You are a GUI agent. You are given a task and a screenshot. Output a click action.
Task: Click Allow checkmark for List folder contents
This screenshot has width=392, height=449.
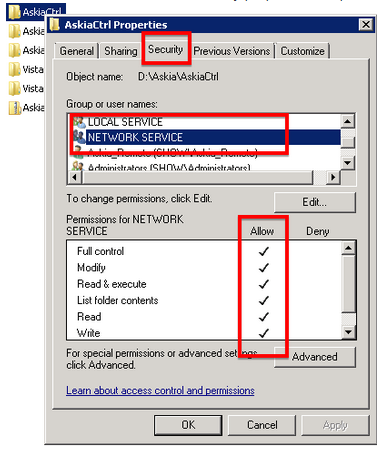pos(264,300)
